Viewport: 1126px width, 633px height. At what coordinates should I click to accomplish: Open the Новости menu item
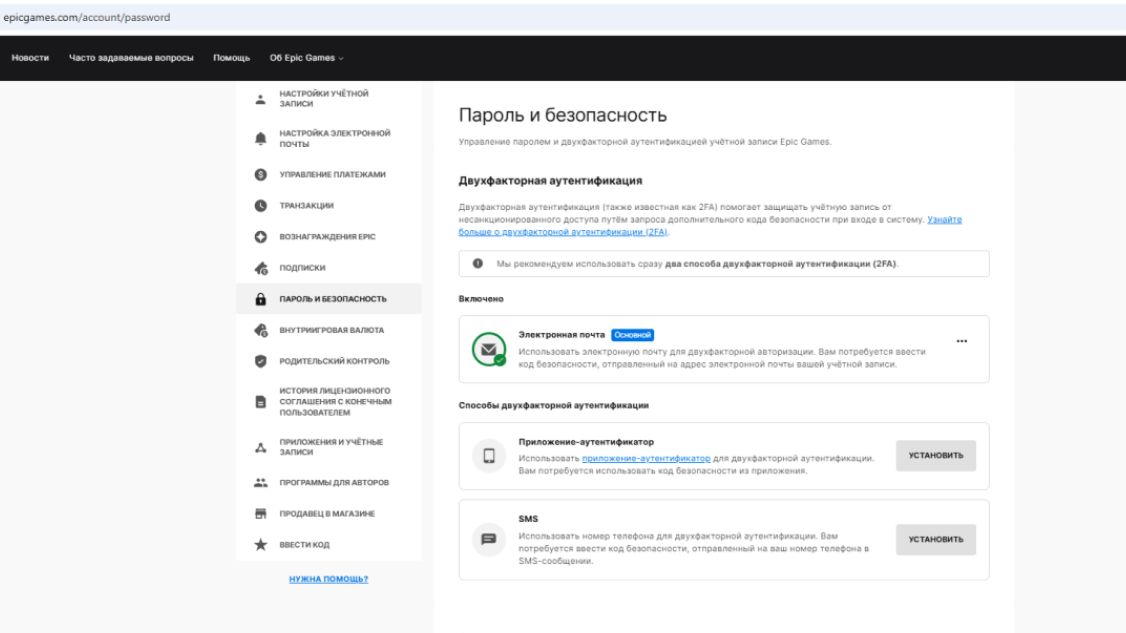pos(30,58)
